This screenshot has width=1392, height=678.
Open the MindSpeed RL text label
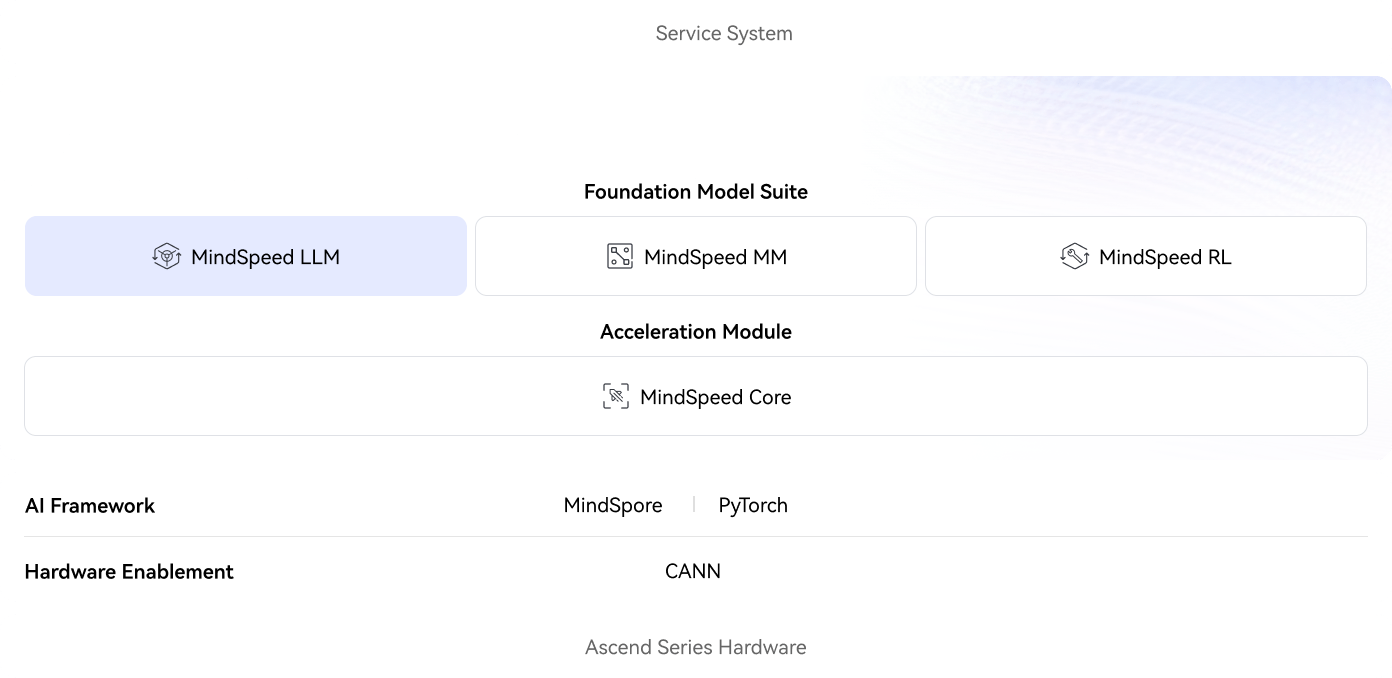tap(1165, 257)
